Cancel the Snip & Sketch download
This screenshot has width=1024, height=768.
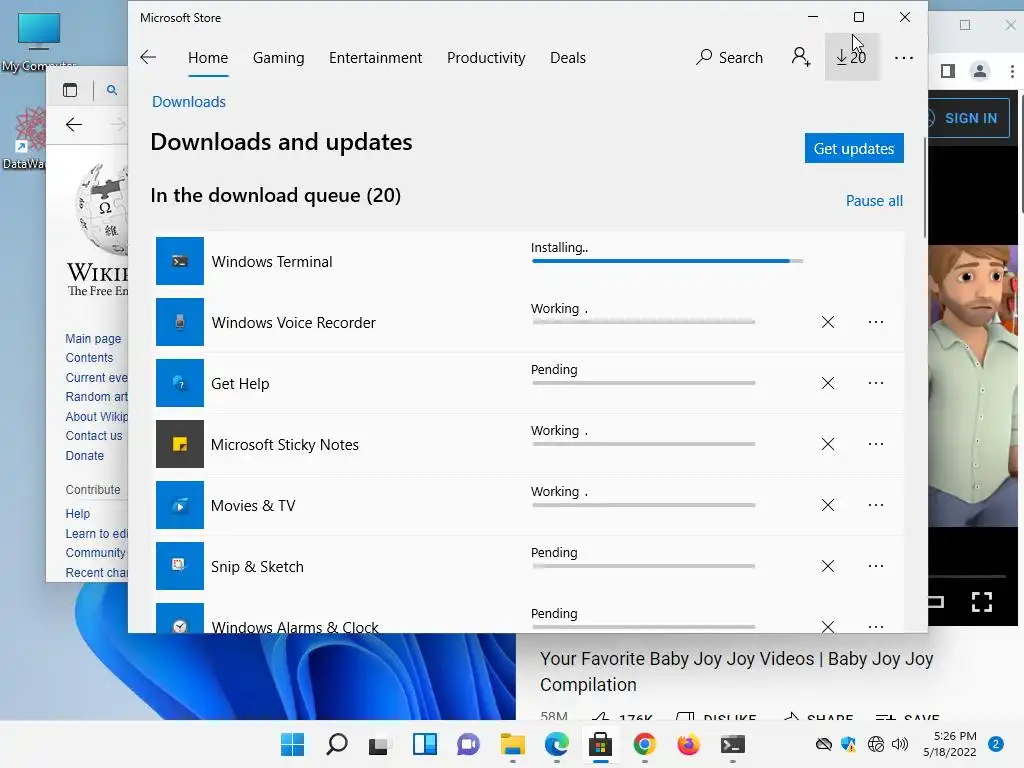[828, 566]
